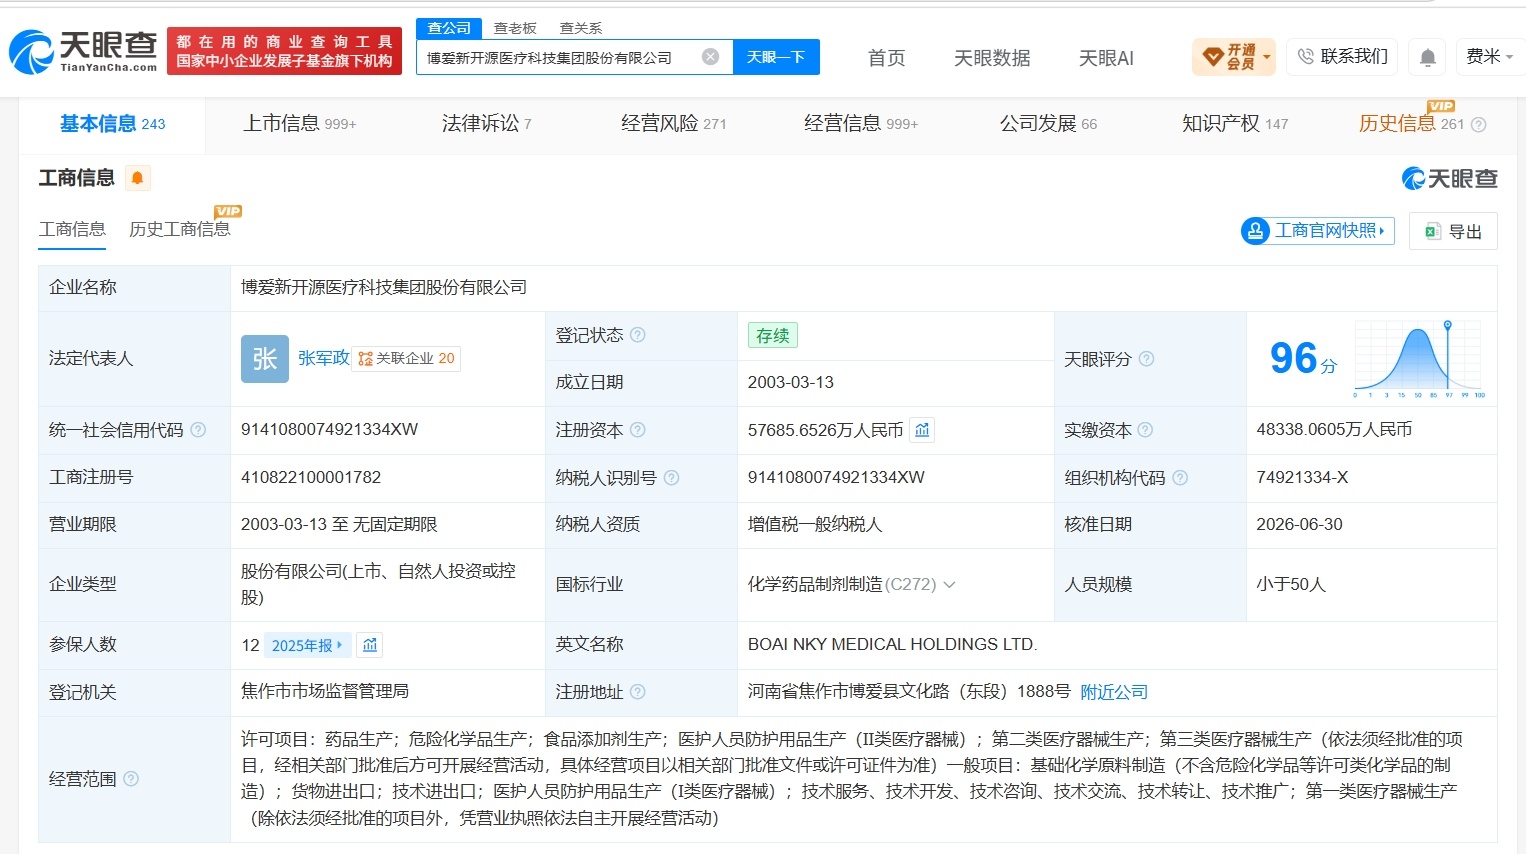Click the 张 avatar of legal representative
Viewport: 1526px width, 854px height.
pyautogui.click(x=265, y=359)
